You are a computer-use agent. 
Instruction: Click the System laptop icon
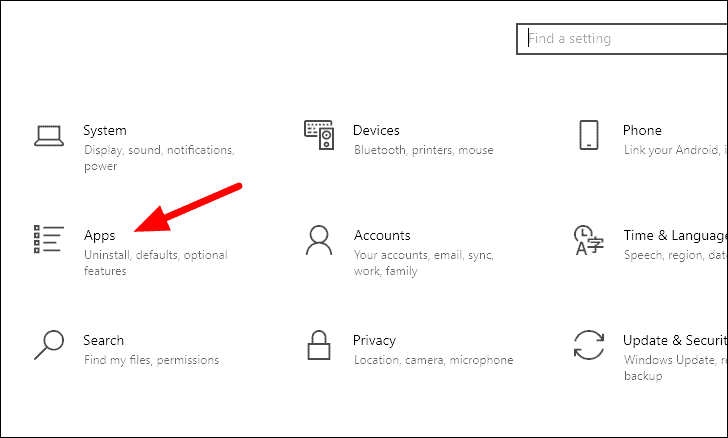tap(49, 136)
